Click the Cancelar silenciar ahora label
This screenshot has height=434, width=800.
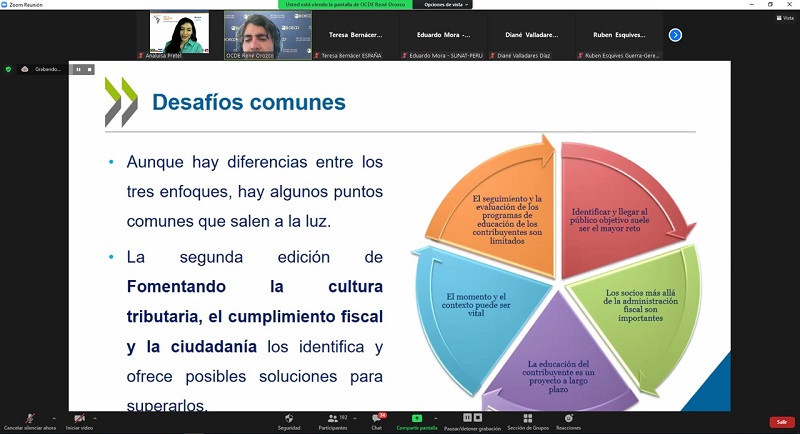pos(30,428)
